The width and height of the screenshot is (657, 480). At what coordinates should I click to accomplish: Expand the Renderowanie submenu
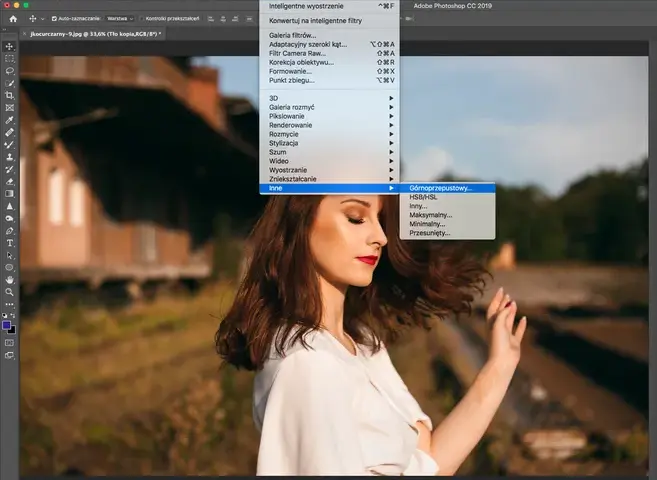click(329, 125)
